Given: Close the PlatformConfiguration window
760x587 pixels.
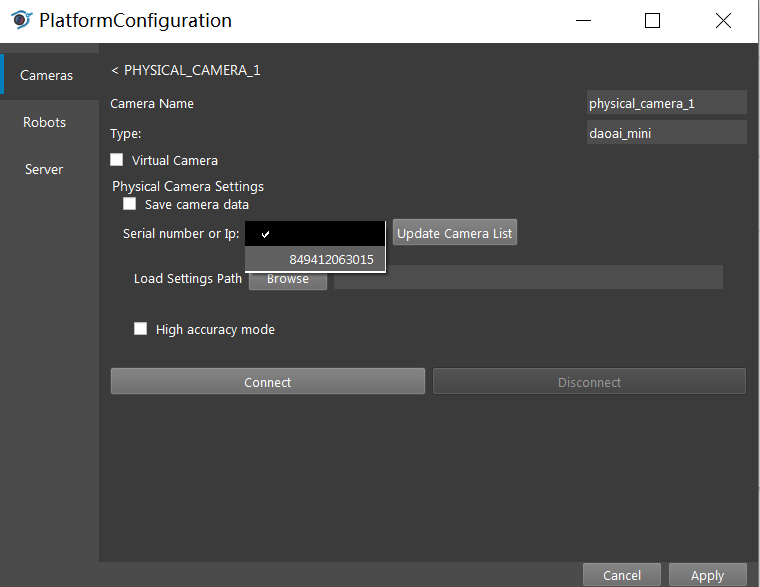Looking at the screenshot, I should pyautogui.click(x=723, y=21).
